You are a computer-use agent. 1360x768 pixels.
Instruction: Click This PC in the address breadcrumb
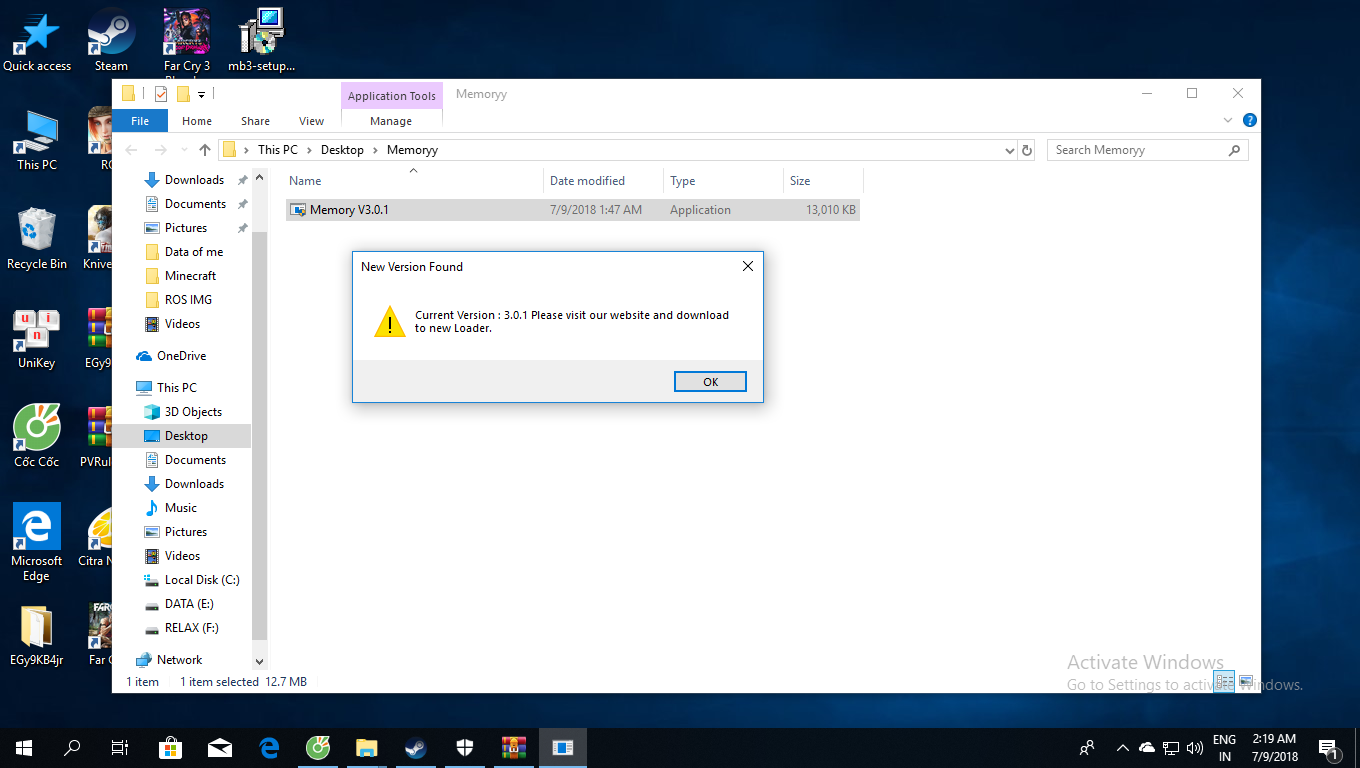(x=277, y=150)
